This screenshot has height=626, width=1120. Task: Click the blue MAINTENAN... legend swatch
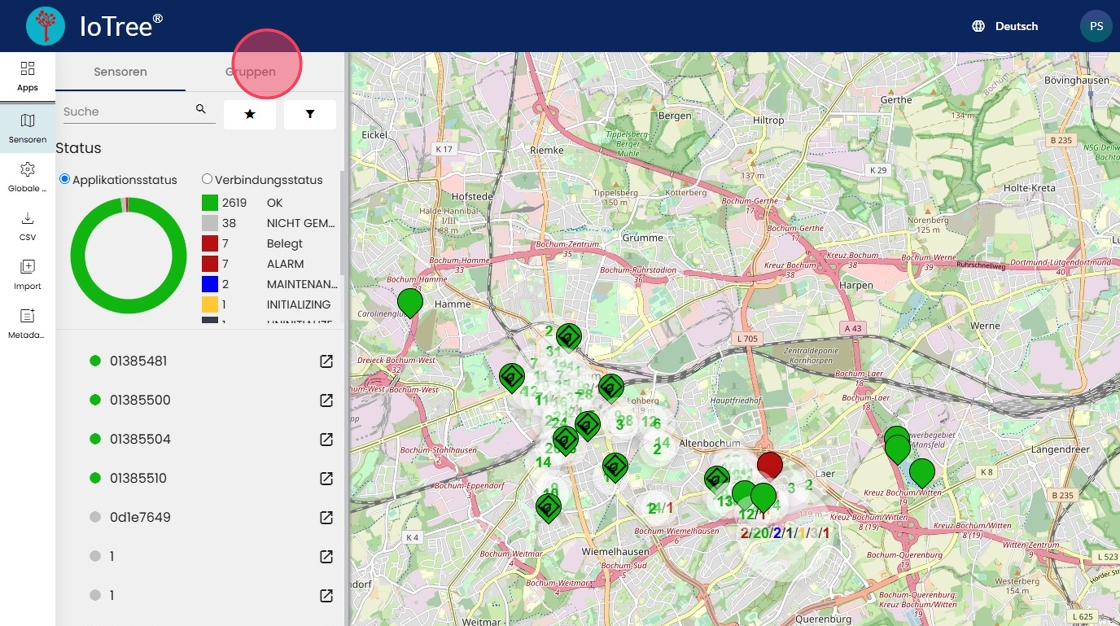(210, 284)
